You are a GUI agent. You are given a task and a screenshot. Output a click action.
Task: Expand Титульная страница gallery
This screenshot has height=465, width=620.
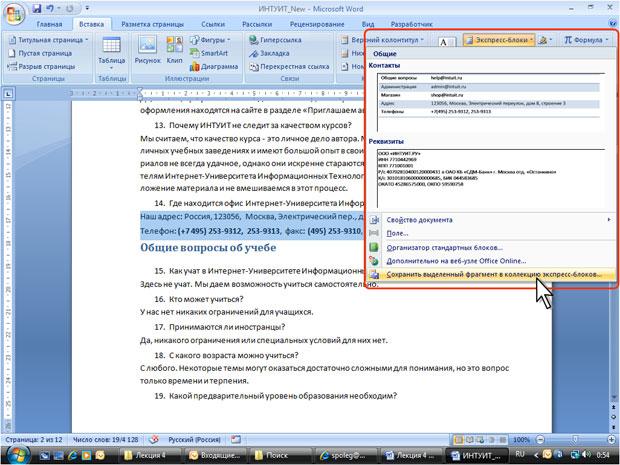[48, 40]
